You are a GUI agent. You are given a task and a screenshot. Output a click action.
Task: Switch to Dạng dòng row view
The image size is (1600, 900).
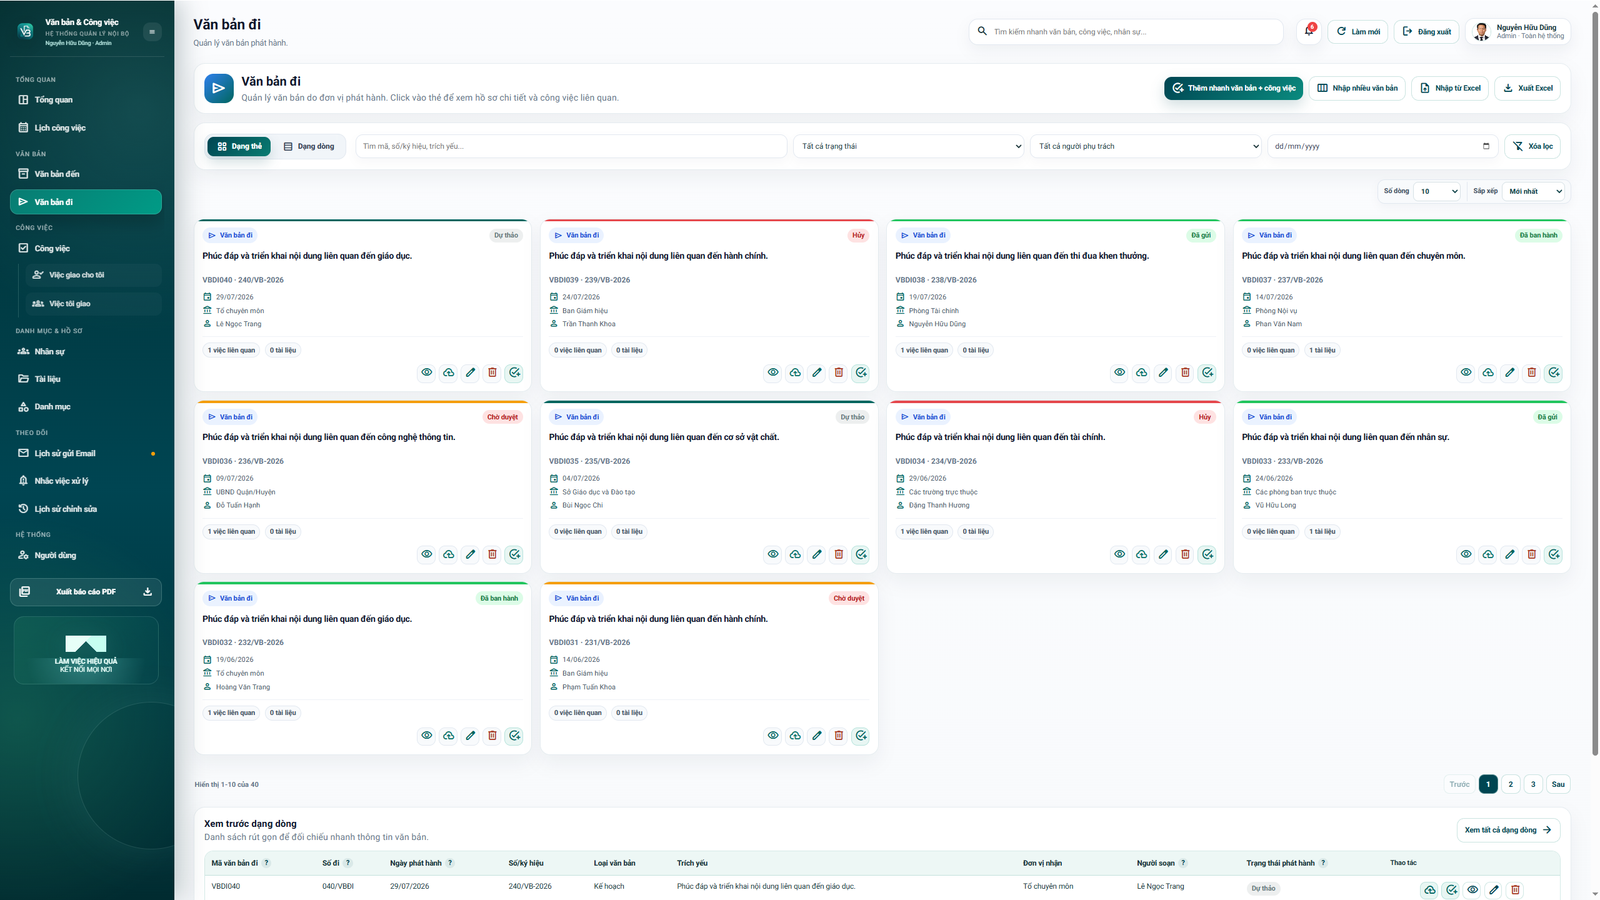click(309, 146)
